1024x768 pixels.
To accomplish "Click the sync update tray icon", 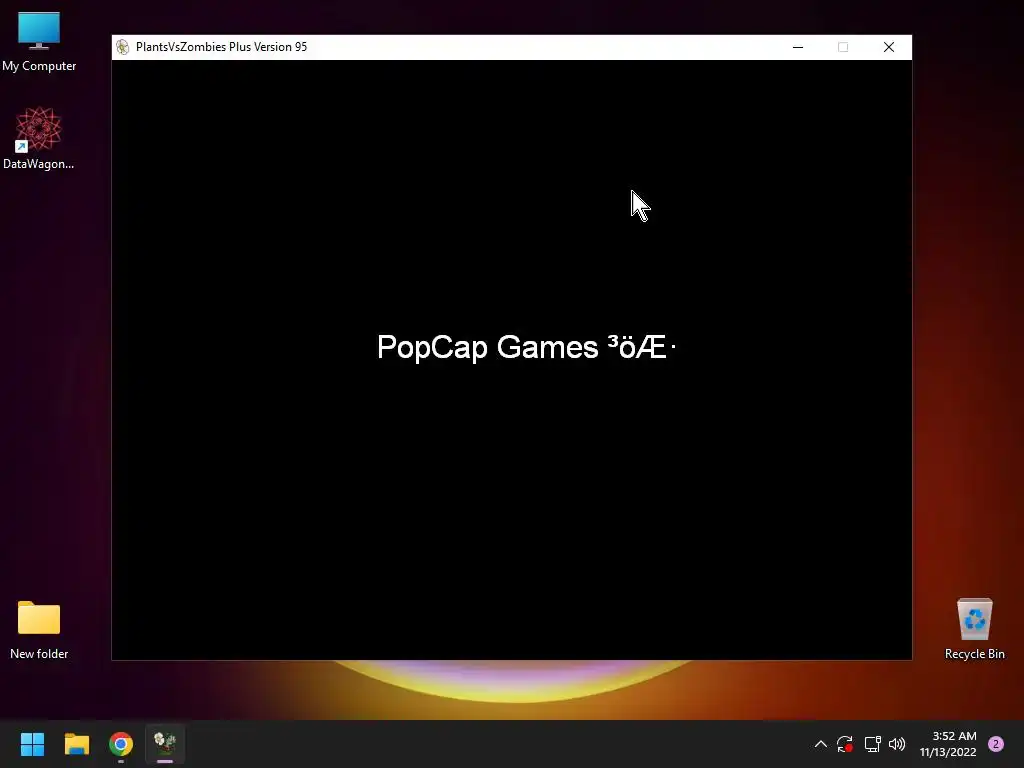I will tap(845, 744).
